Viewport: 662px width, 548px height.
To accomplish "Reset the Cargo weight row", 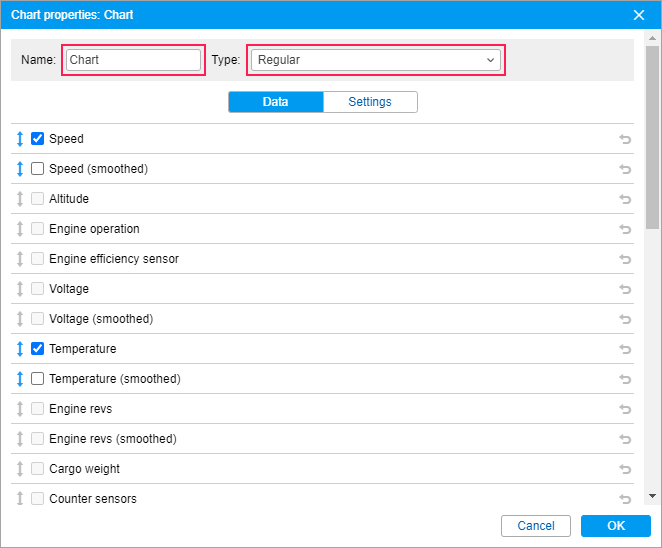I will point(625,469).
